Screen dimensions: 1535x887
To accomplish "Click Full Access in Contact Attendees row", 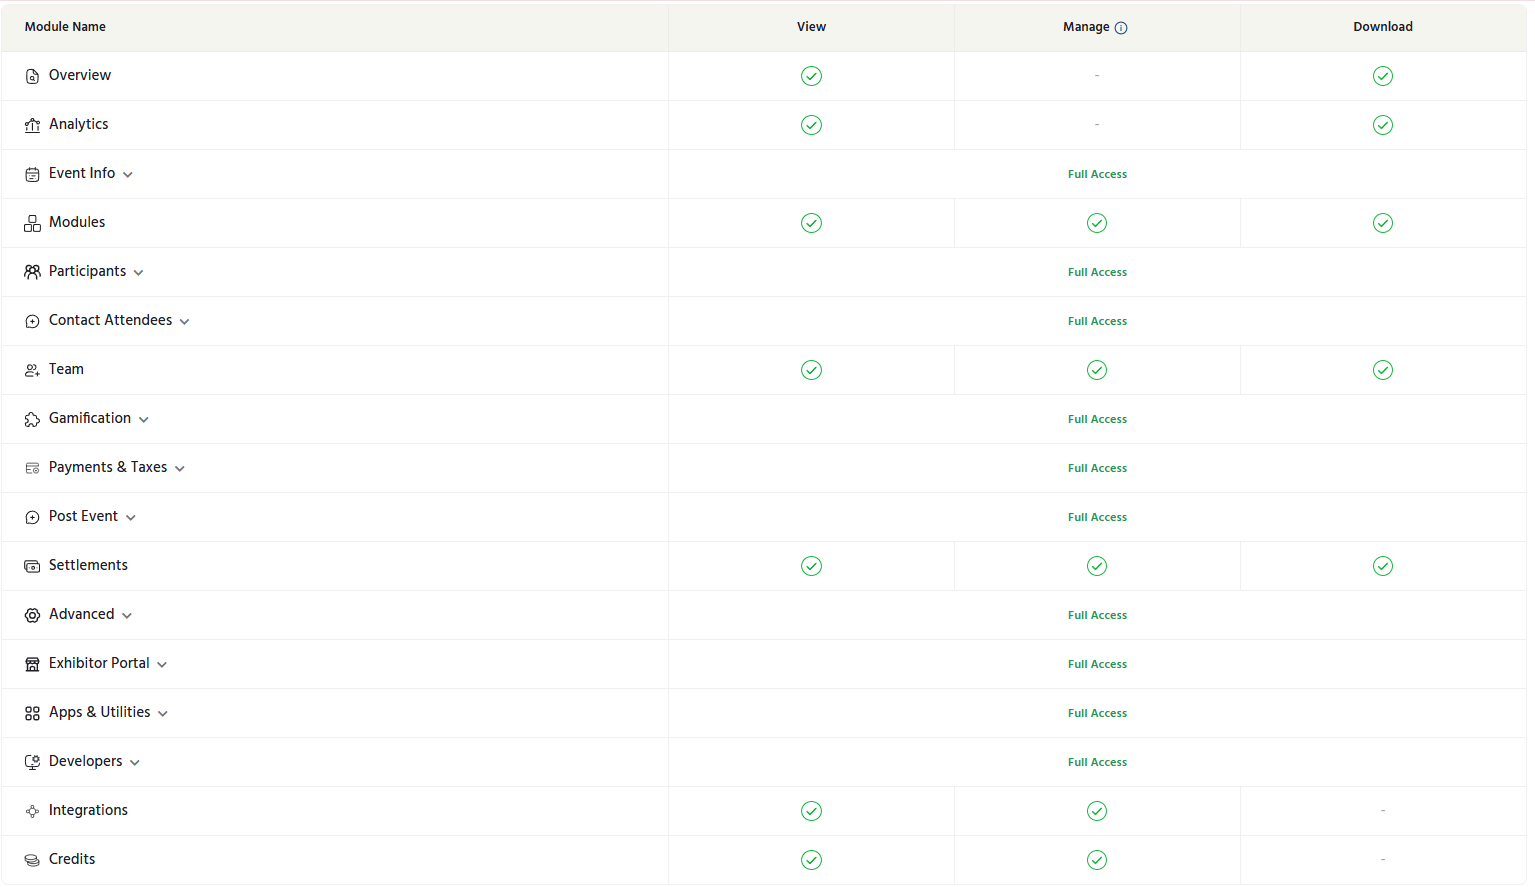I will click(1097, 321).
